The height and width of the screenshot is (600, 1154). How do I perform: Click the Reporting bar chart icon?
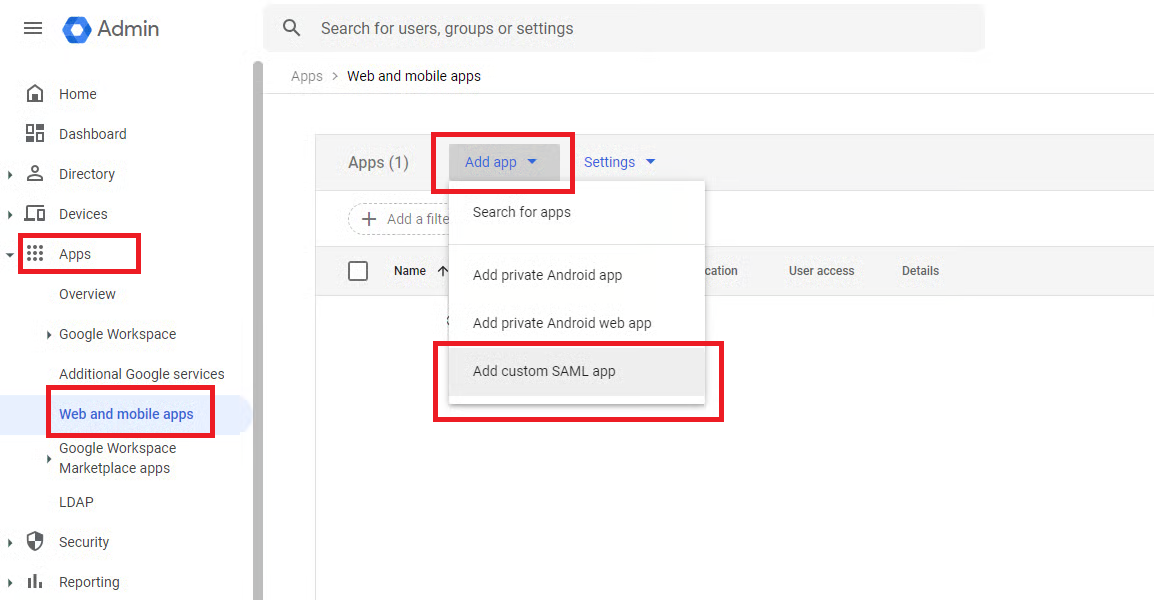(35, 582)
